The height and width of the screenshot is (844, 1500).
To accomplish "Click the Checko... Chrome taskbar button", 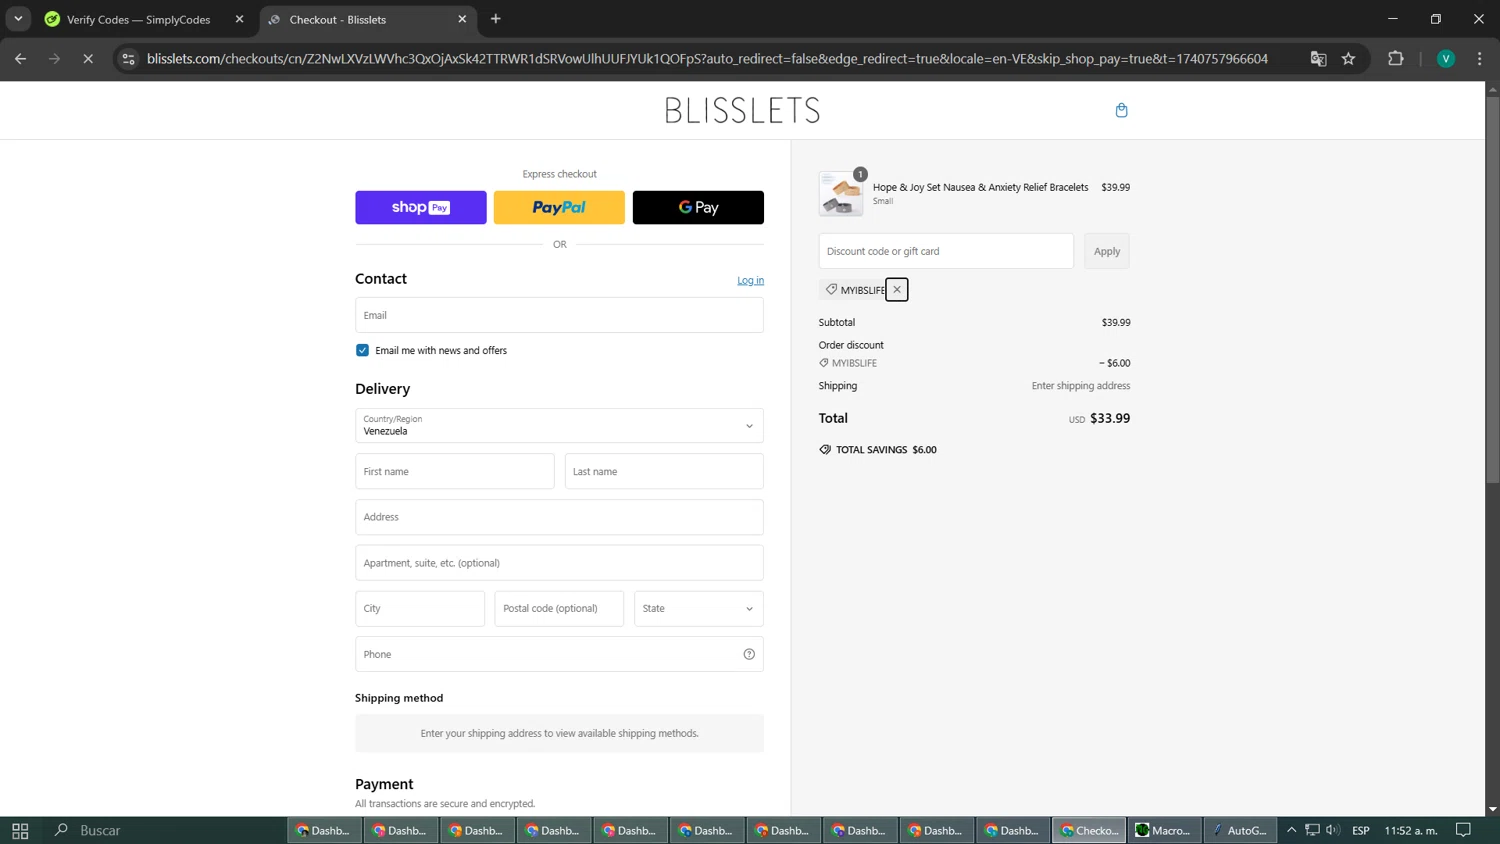I will [1089, 830].
